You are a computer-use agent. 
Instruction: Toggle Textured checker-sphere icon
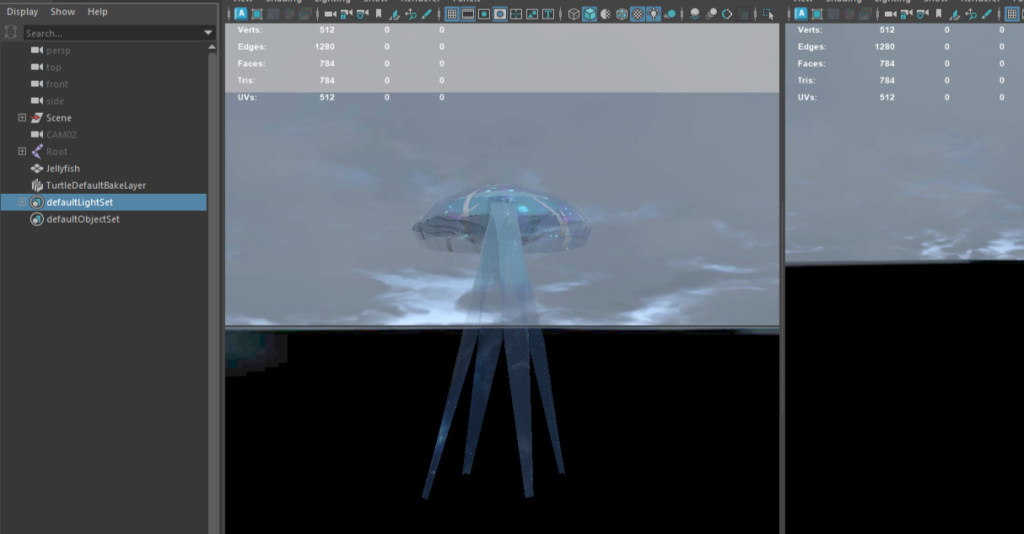[x=637, y=14]
